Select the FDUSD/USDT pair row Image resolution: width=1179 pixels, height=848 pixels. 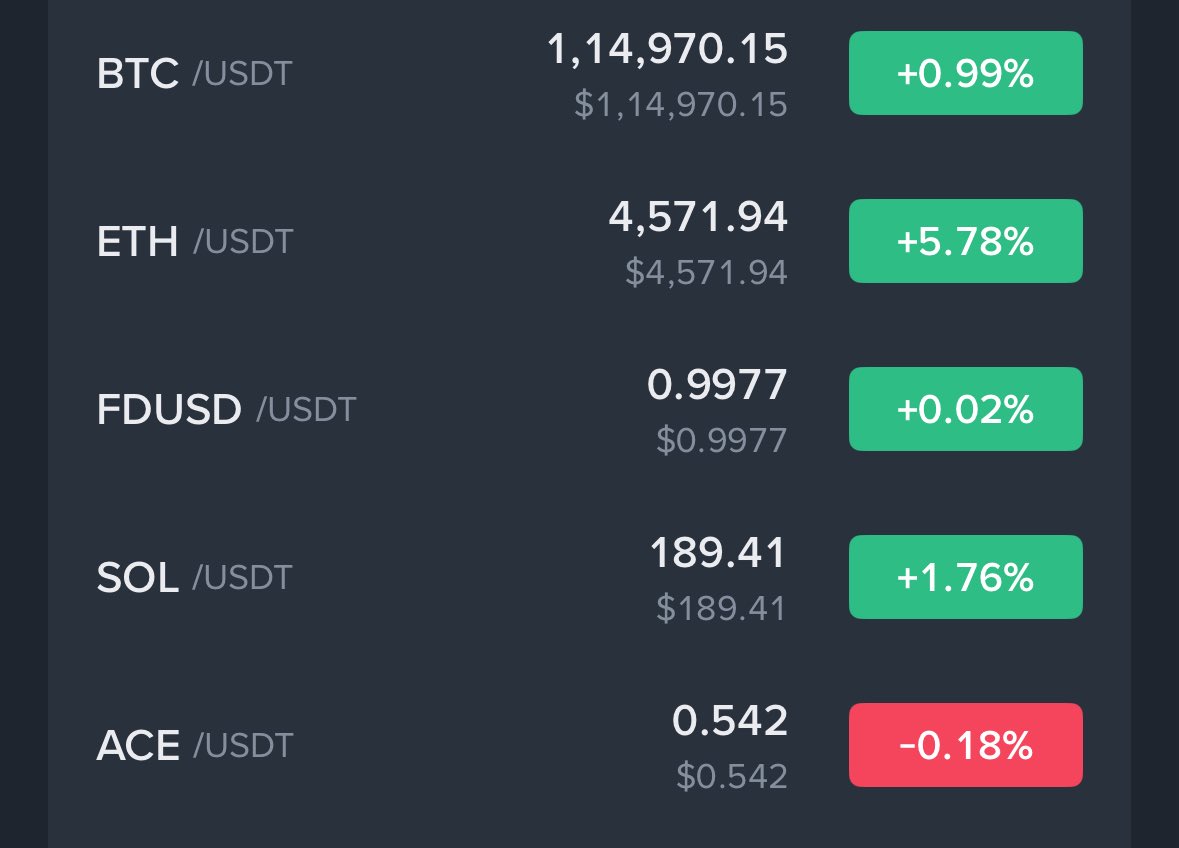590,409
